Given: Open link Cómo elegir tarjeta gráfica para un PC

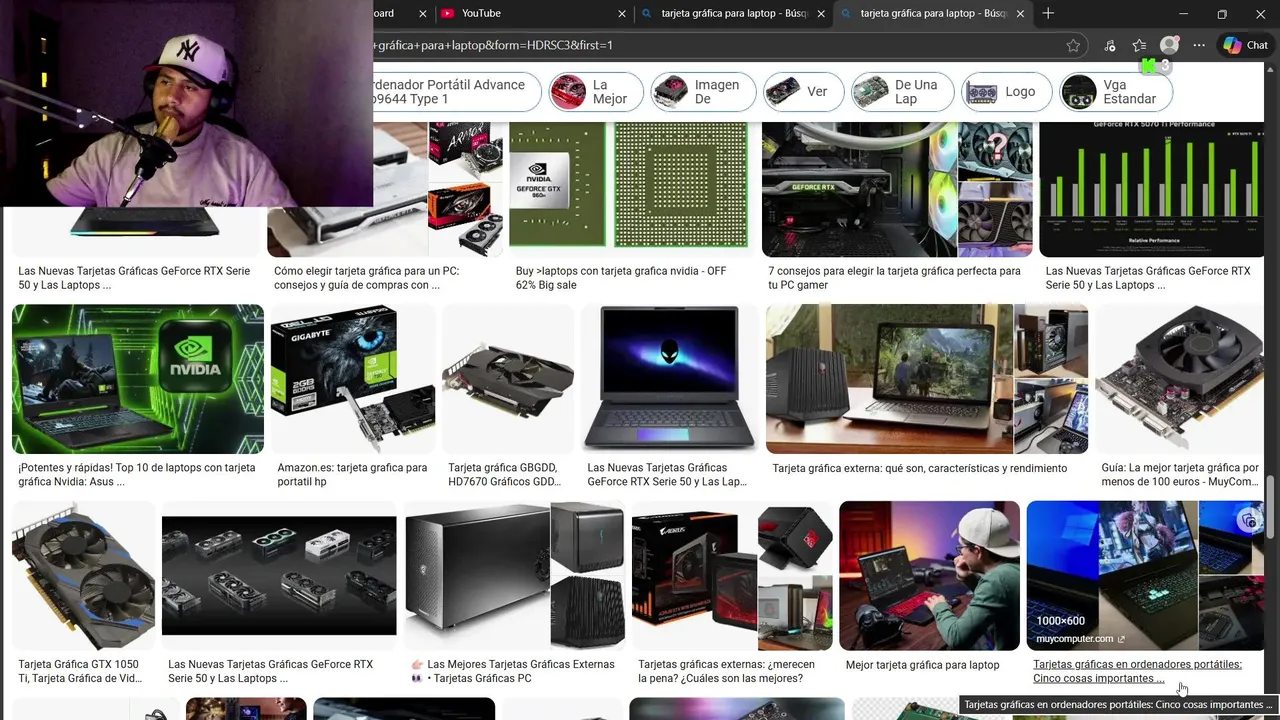Looking at the screenshot, I should 367,278.
